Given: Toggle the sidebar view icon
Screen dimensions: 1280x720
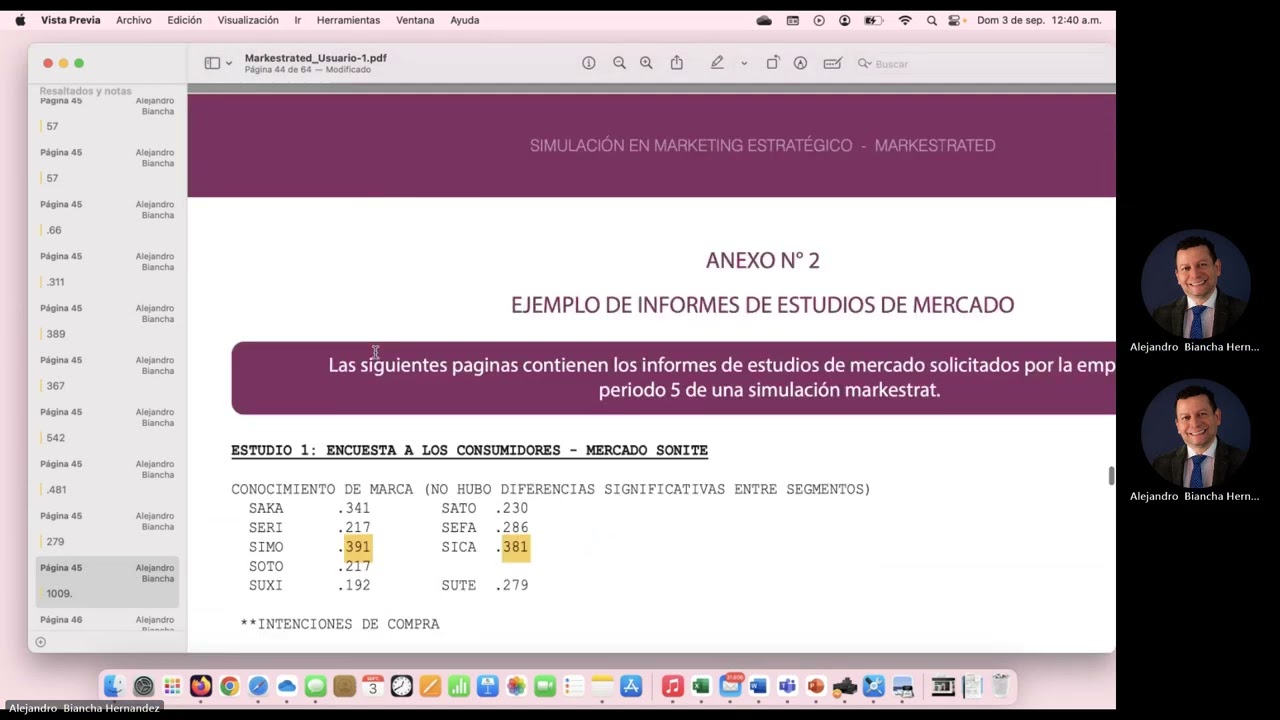Looking at the screenshot, I should [212, 63].
